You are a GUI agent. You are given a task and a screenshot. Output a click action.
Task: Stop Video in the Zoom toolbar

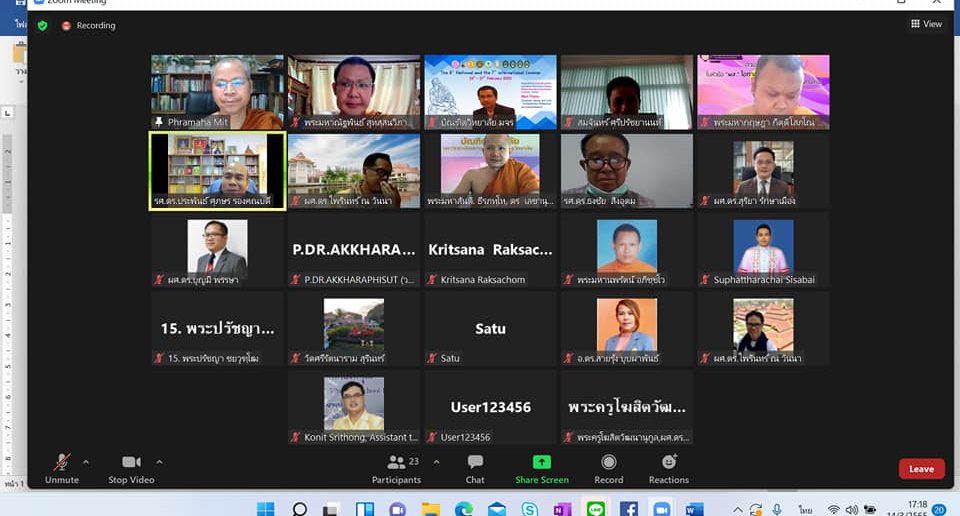[131, 469]
